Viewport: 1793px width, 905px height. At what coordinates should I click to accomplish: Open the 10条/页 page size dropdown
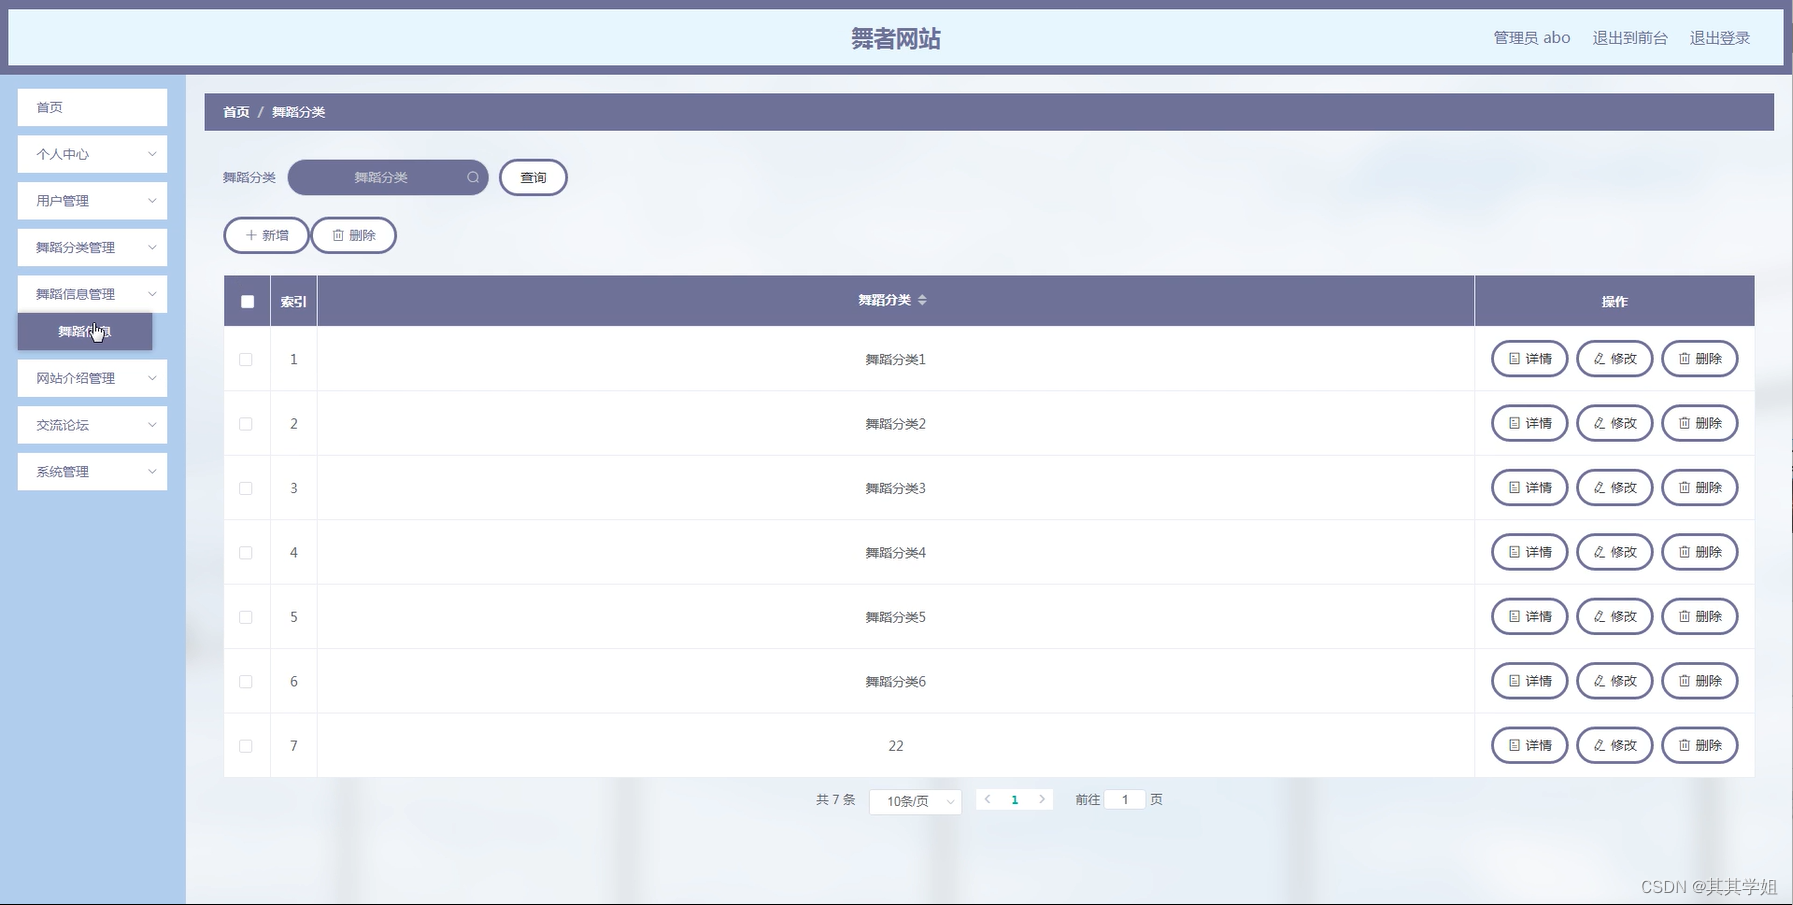[913, 801]
